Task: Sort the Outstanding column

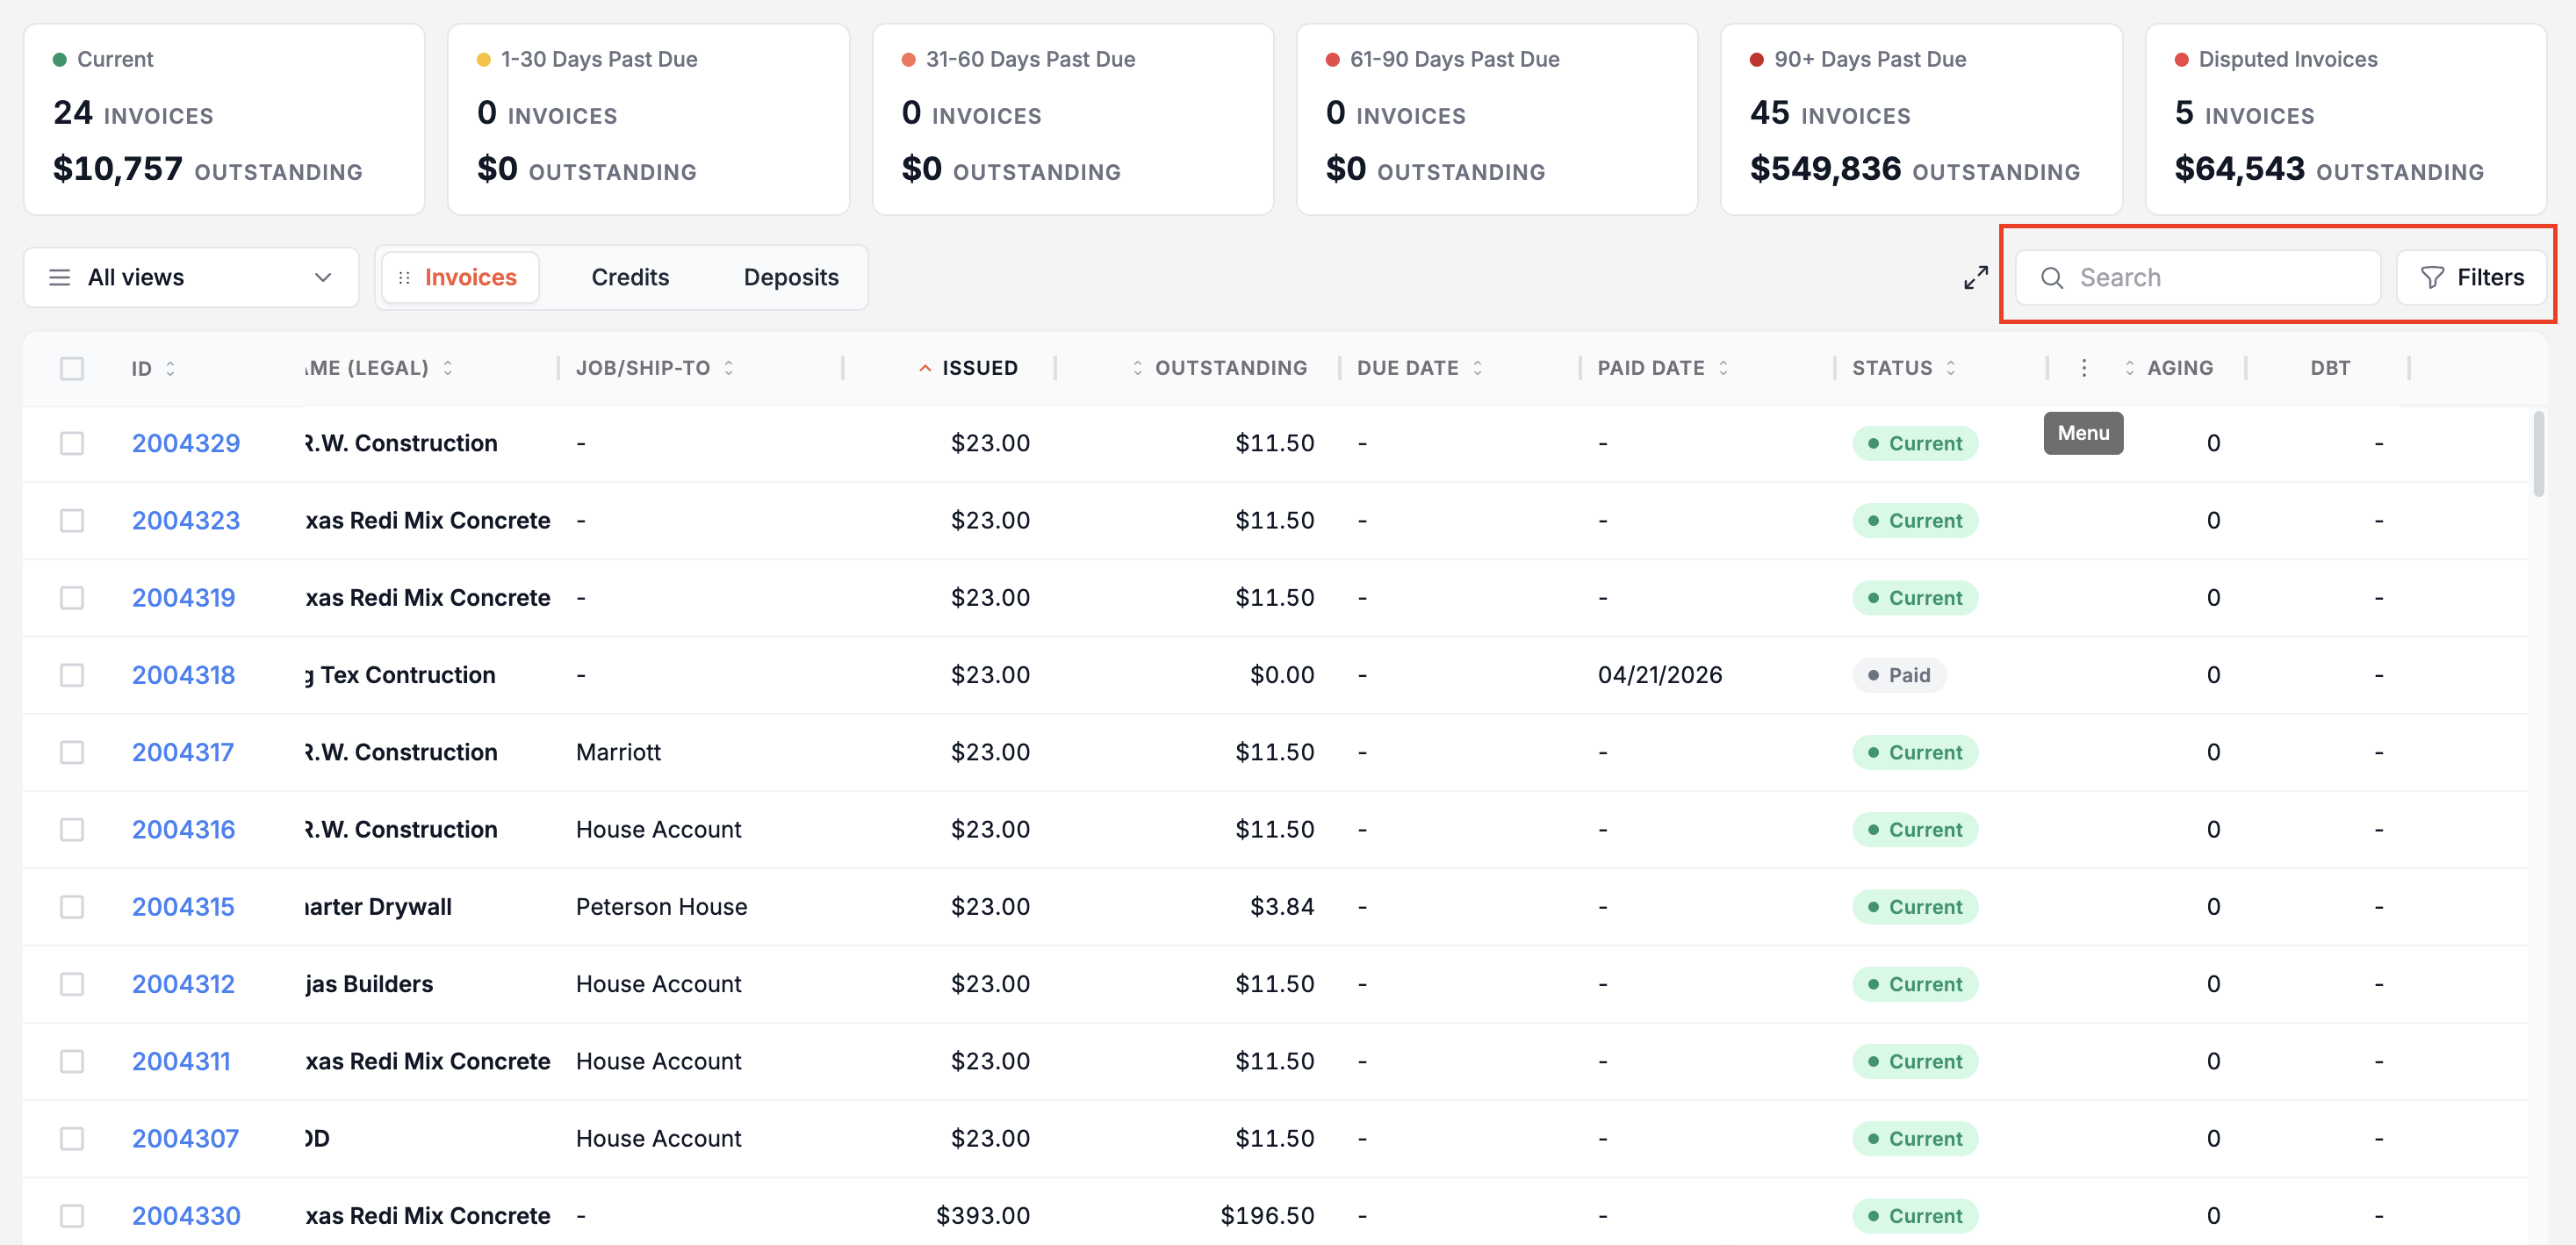Action: [1137, 368]
